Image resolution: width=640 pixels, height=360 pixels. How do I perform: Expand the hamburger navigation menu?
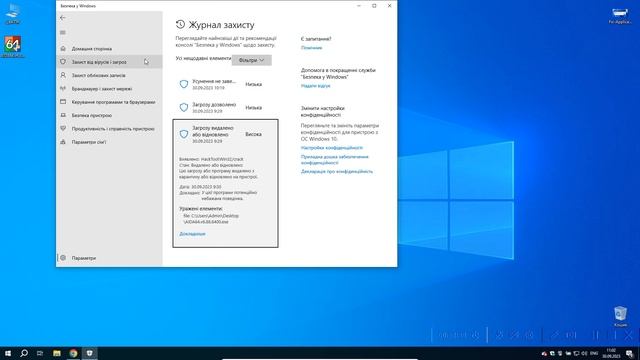point(62,32)
